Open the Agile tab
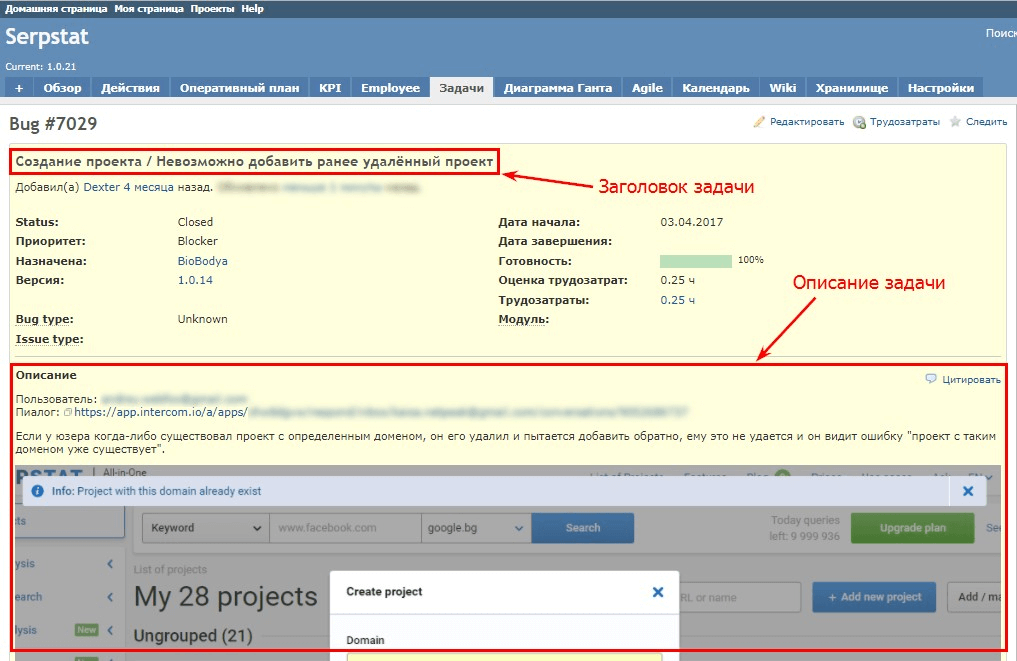Screen dimensions: 1017x661 click(647, 88)
